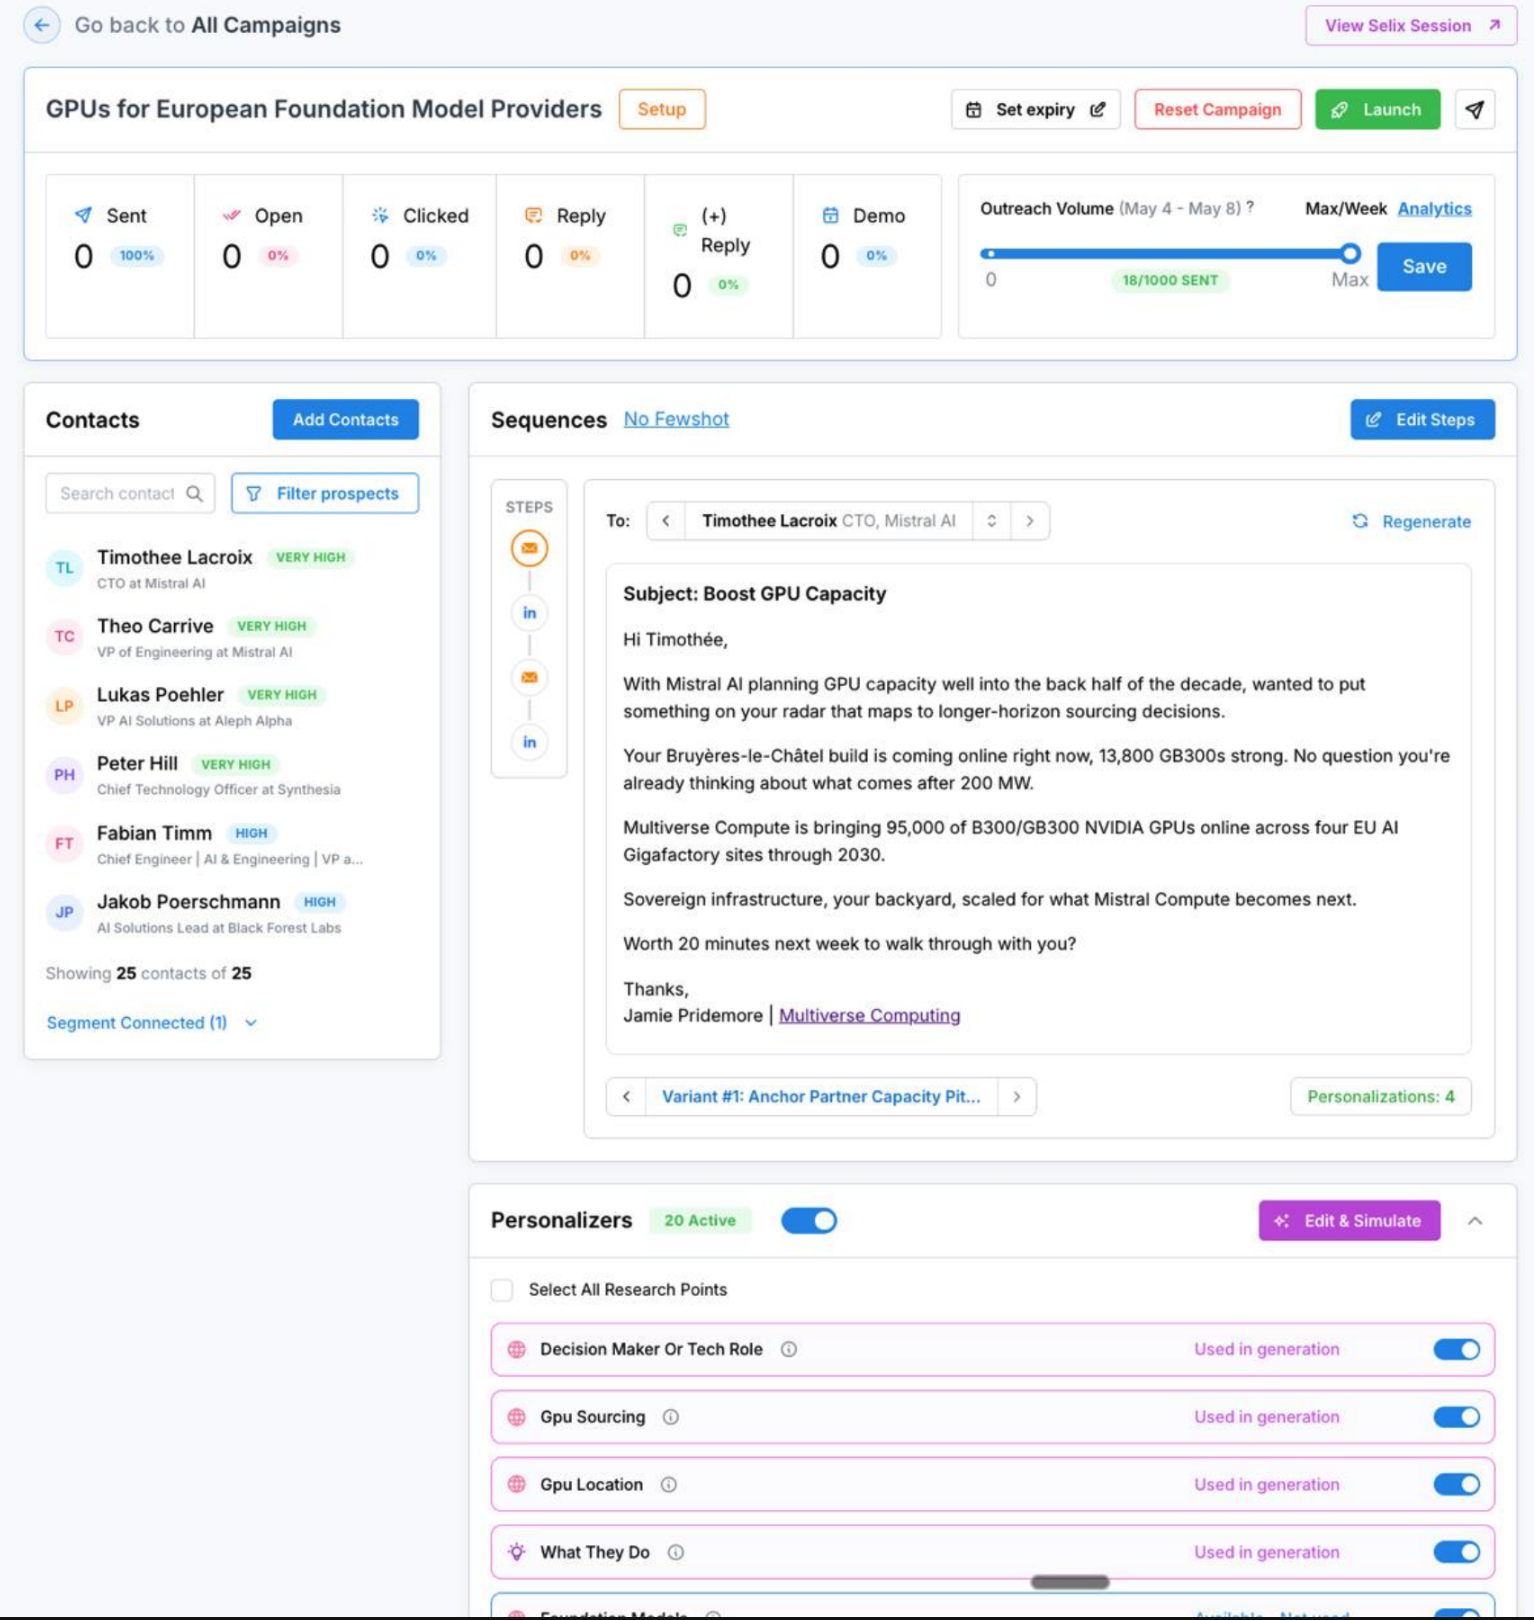Viewport: 1534px width, 1620px height.
Task: Select contact Jakob Poerschmann
Action: point(230,913)
